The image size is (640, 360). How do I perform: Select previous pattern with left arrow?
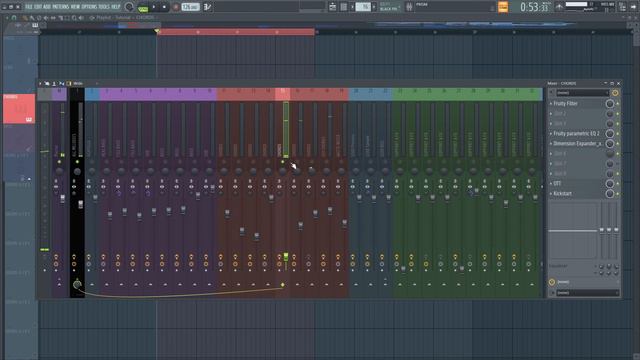tap(352, 7)
